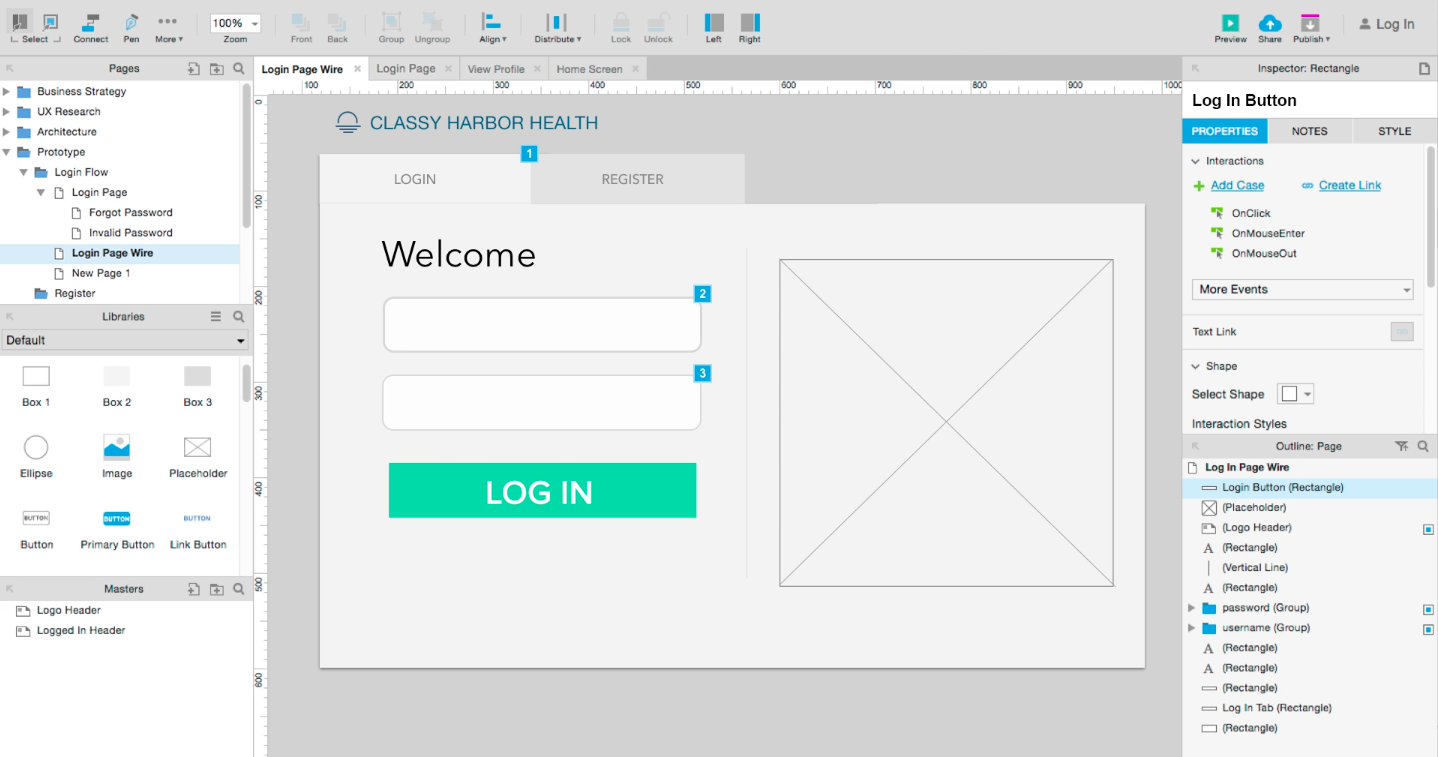This screenshot has width=1438, height=757.
Task: Open the Select Shape swatch picker
Action: click(1295, 395)
